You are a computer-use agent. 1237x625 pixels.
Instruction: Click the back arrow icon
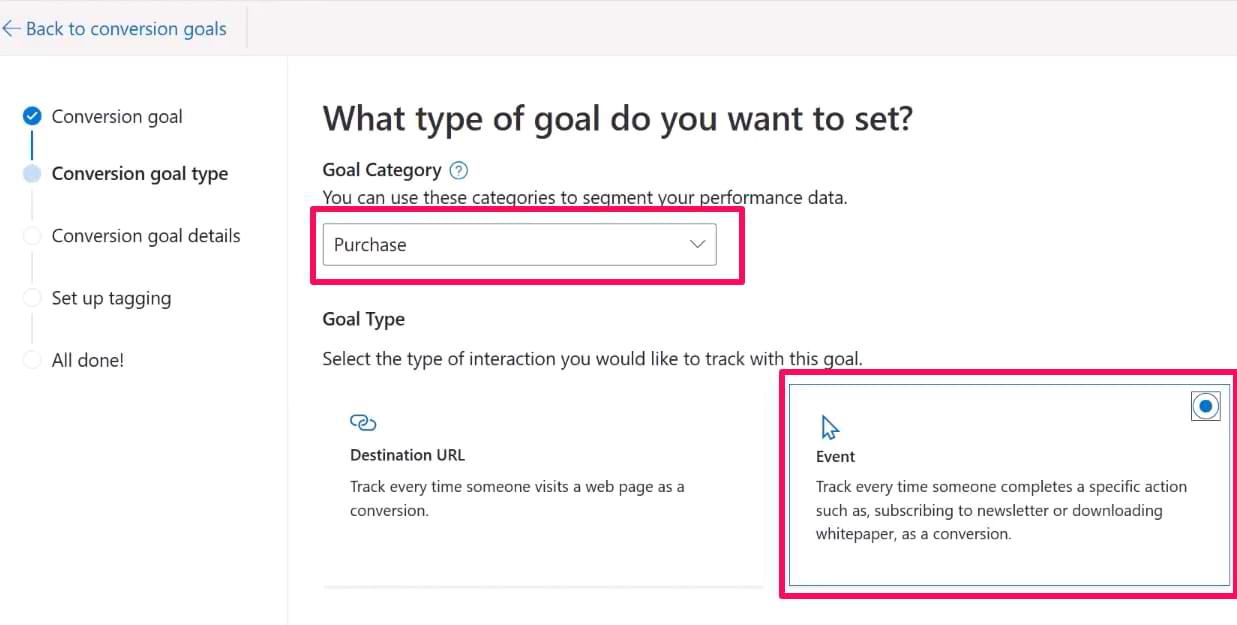[11, 29]
